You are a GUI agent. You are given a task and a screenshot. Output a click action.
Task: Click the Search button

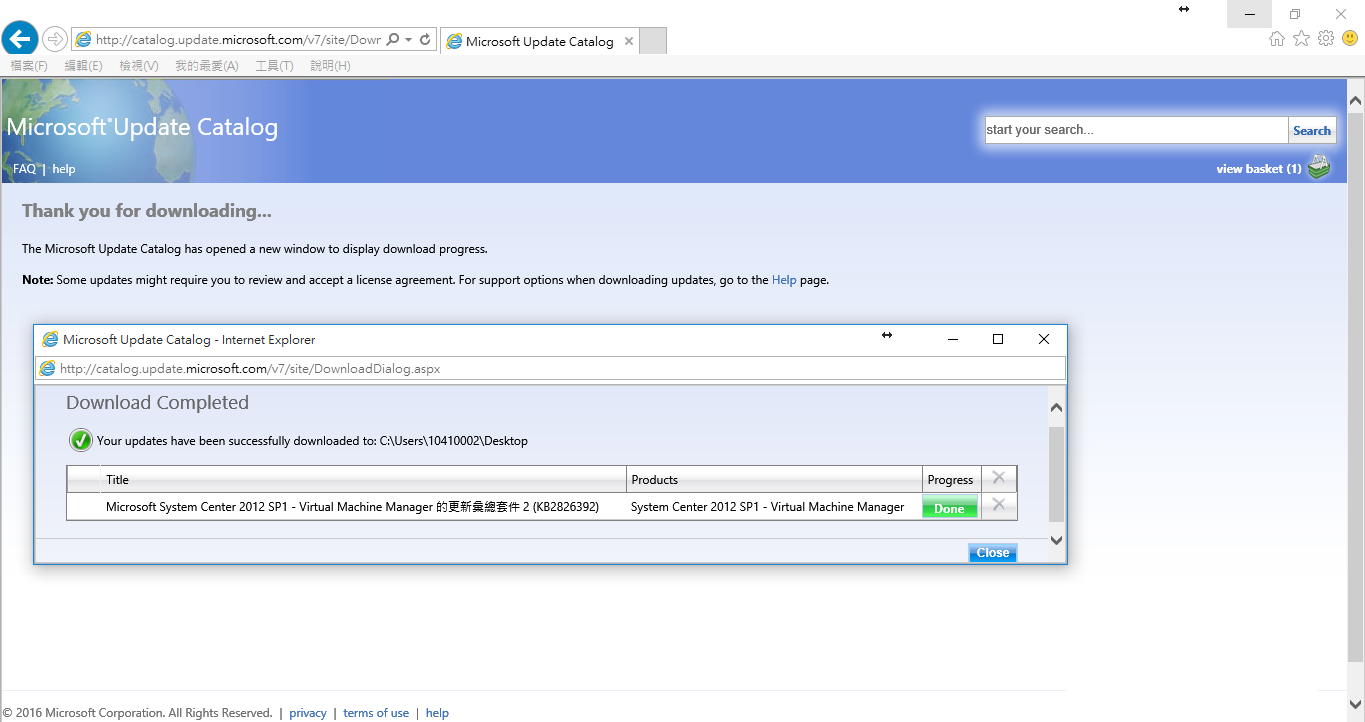[1312, 130]
